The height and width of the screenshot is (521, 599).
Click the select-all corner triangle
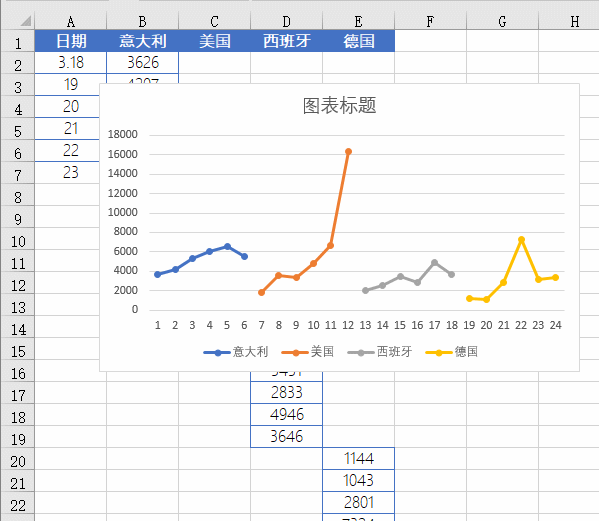[26, 21]
